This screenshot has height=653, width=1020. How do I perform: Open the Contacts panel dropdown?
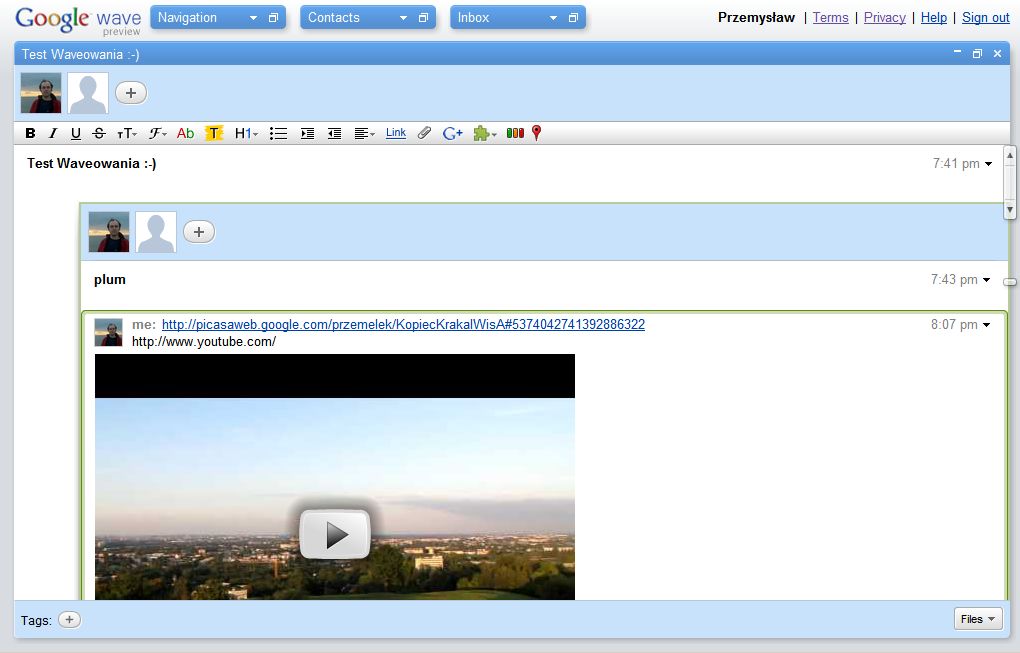pyautogui.click(x=403, y=18)
